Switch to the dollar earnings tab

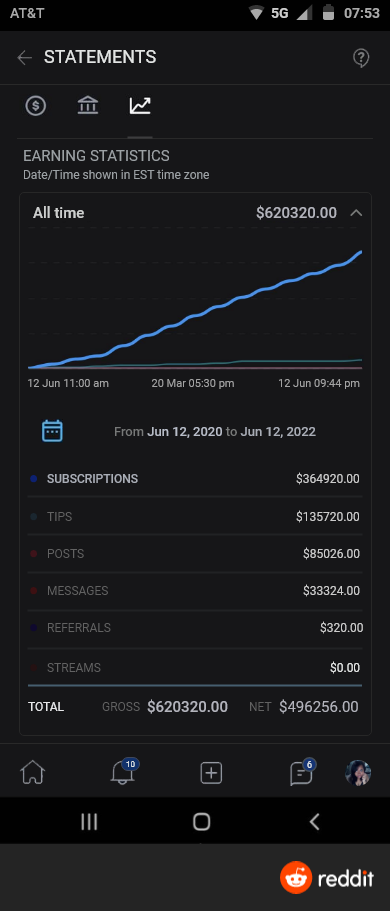coord(35,106)
